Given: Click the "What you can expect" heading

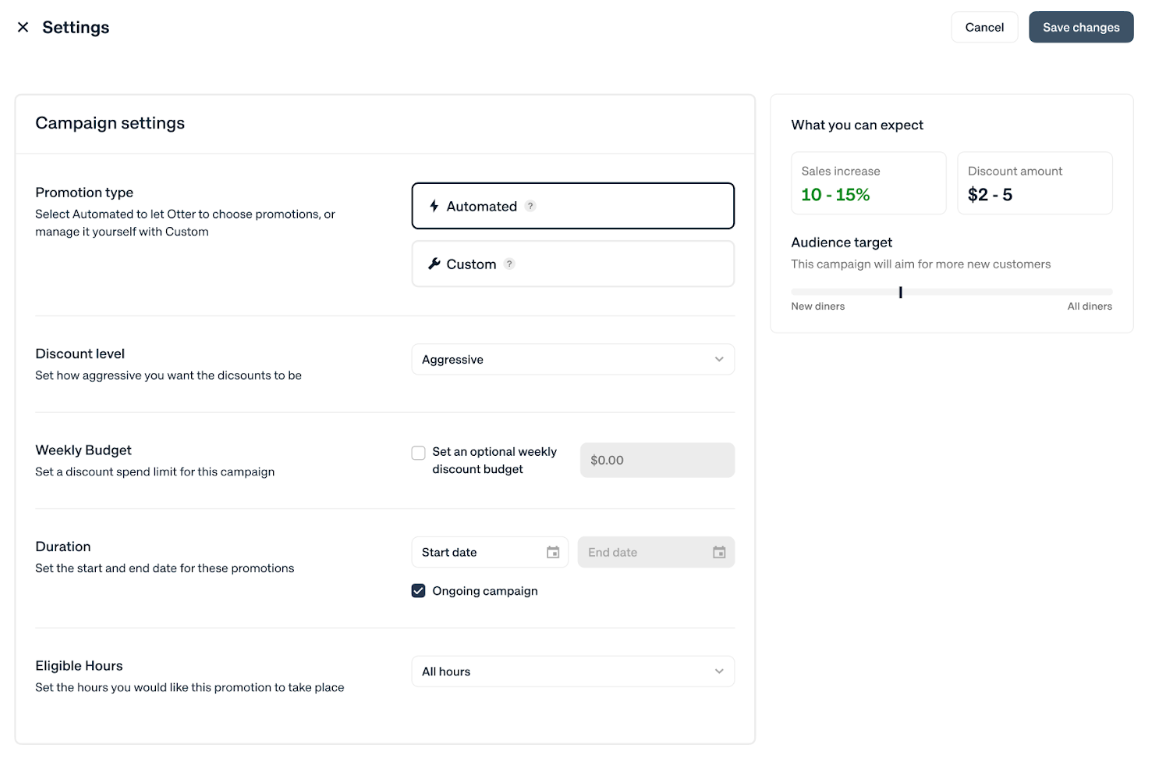Looking at the screenshot, I should pos(857,125).
